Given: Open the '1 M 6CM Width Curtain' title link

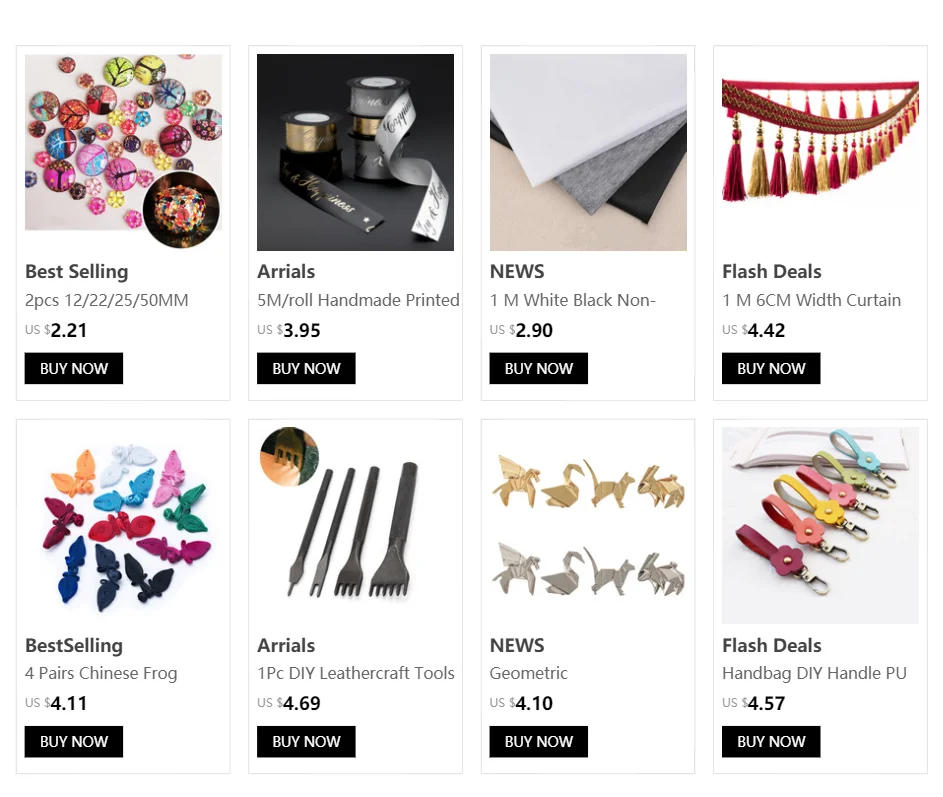Looking at the screenshot, I should click(812, 300).
